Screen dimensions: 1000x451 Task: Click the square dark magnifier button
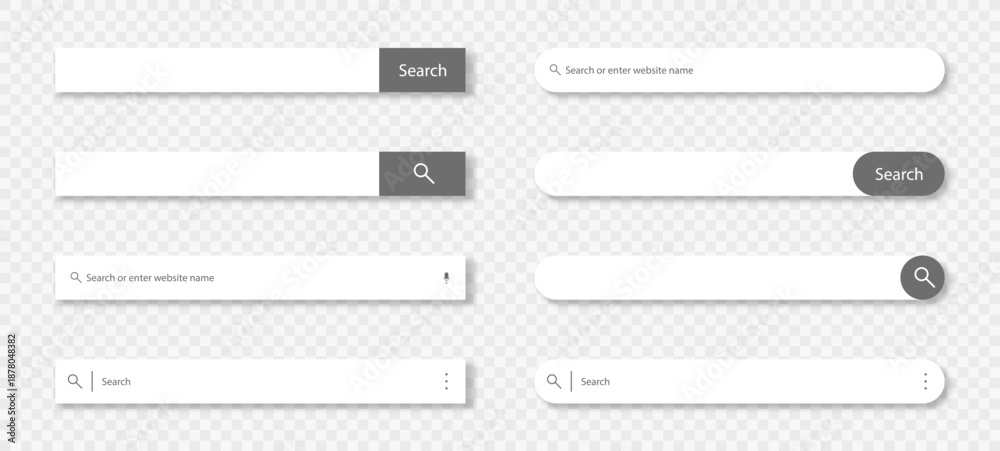pyautogui.click(x=422, y=174)
